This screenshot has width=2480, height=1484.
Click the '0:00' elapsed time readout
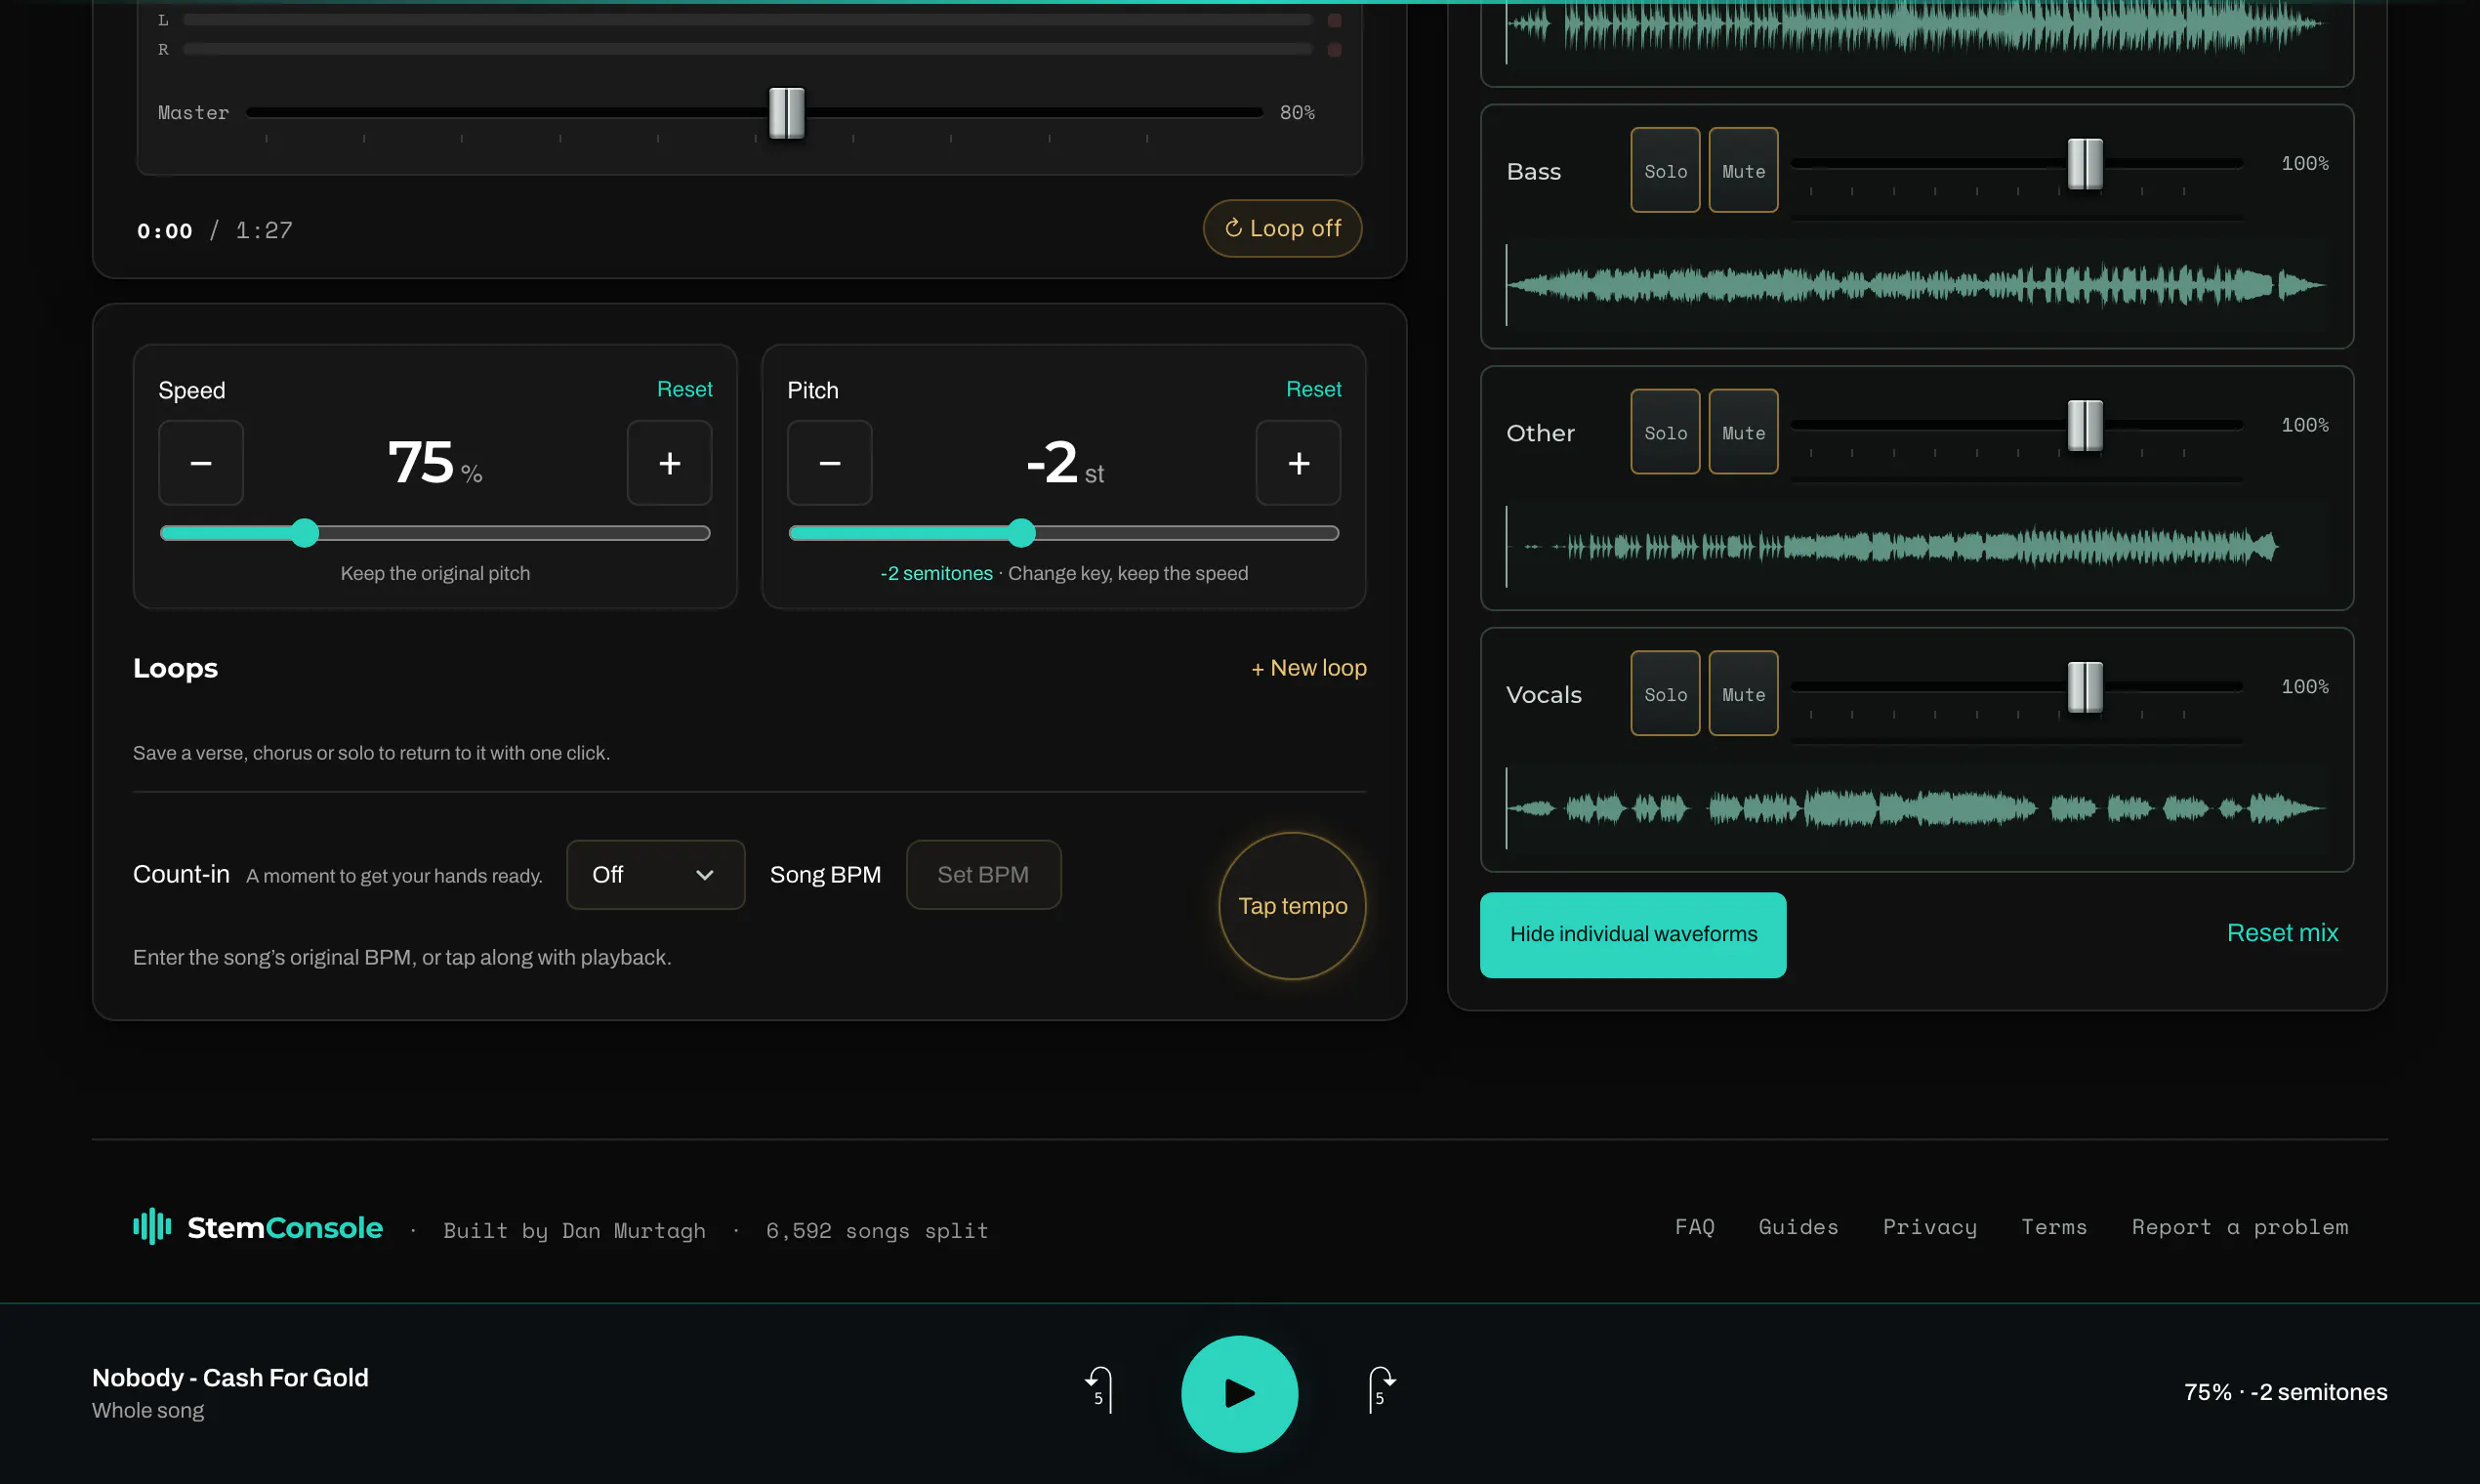click(x=165, y=231)
